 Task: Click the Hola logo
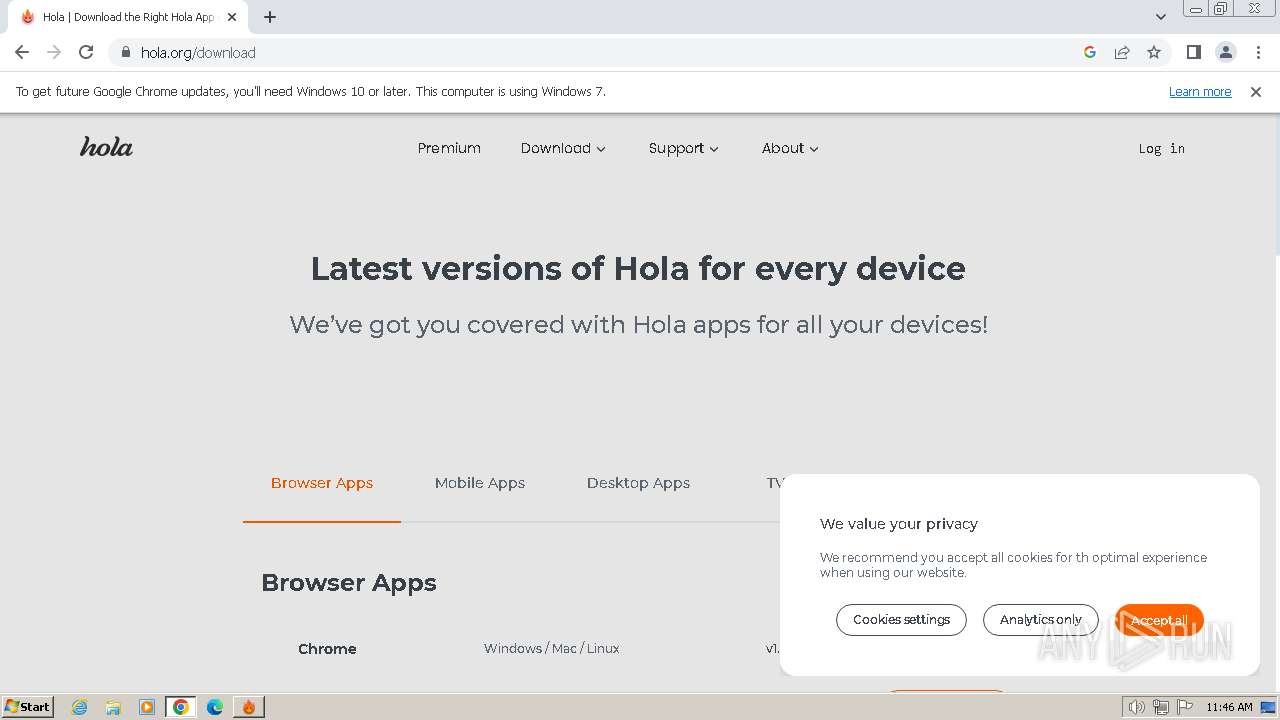pos(106,147)
